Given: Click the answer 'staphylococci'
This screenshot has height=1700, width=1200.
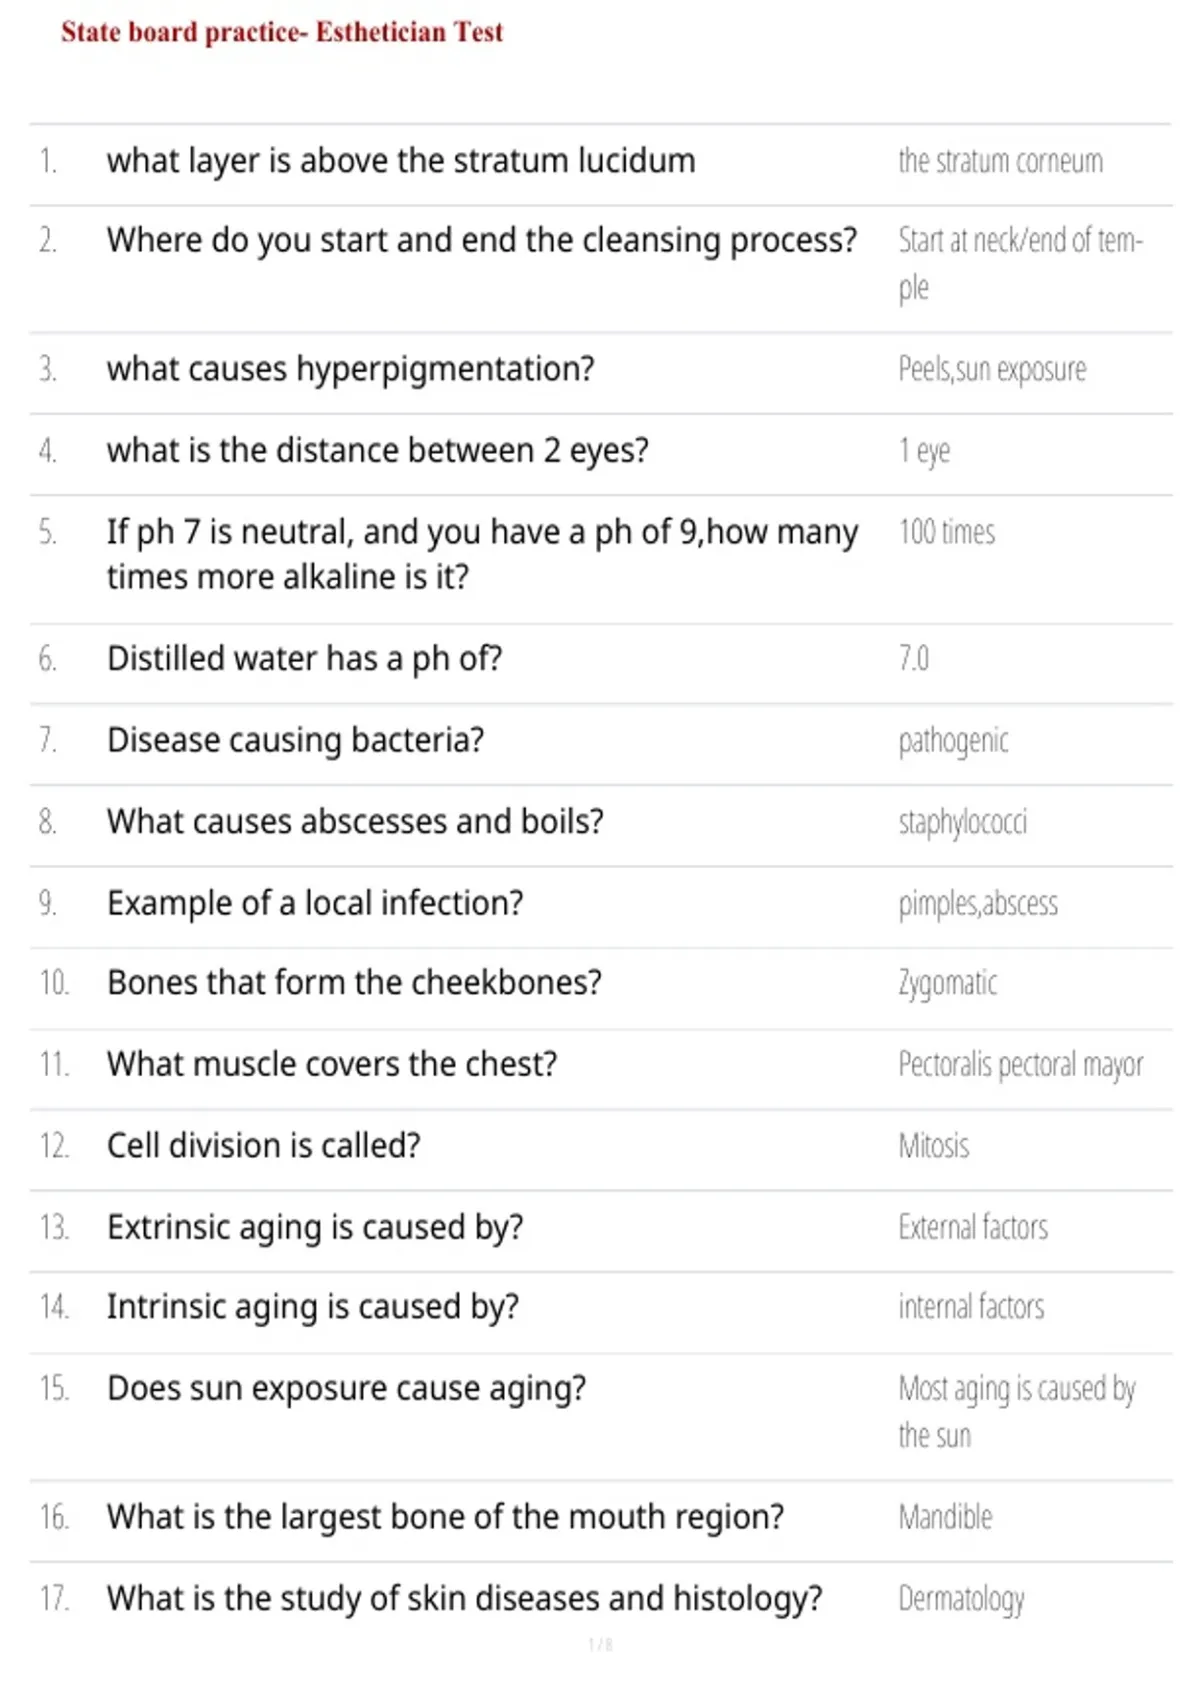Looking at the screenshot, I should (x=962, y=823).
